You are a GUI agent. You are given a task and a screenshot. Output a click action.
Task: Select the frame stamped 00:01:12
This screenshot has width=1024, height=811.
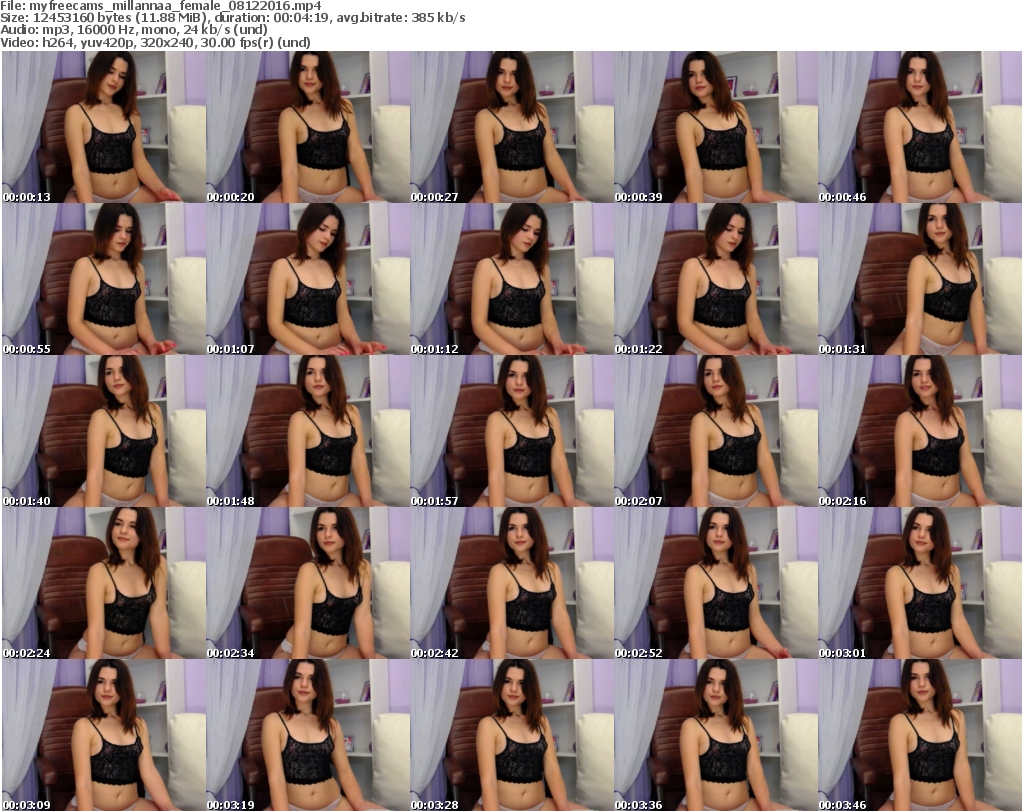click(x=512, y=279)
